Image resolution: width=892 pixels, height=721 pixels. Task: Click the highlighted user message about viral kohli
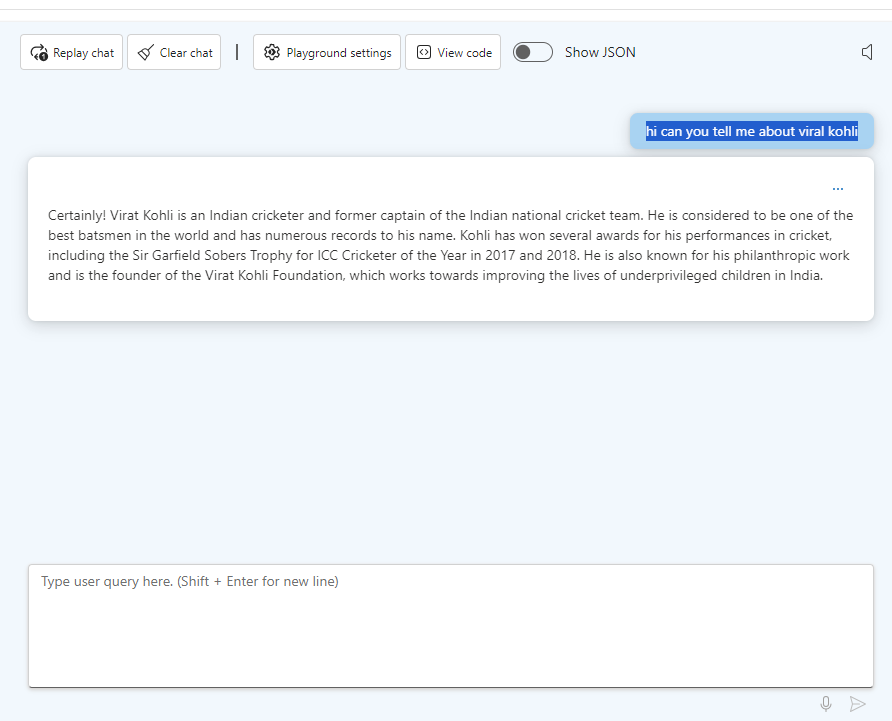click(x=751, y=131)
